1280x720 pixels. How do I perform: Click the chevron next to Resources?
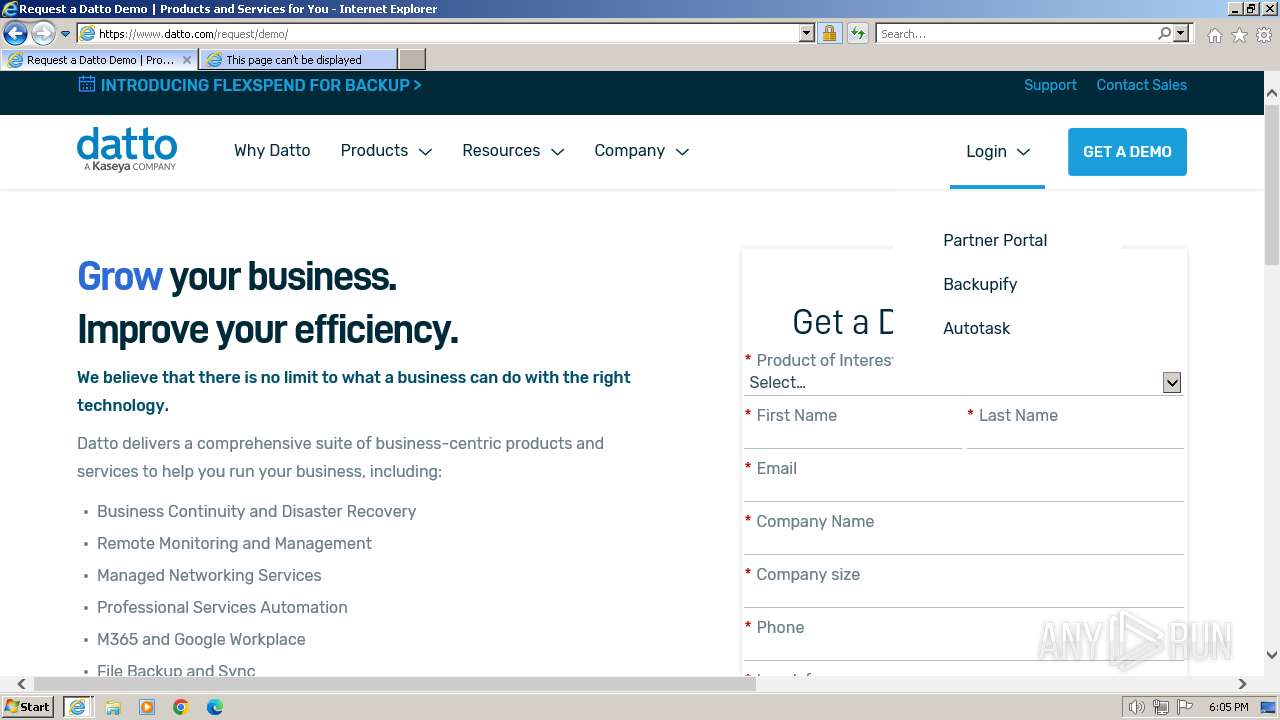click(557, 152)
